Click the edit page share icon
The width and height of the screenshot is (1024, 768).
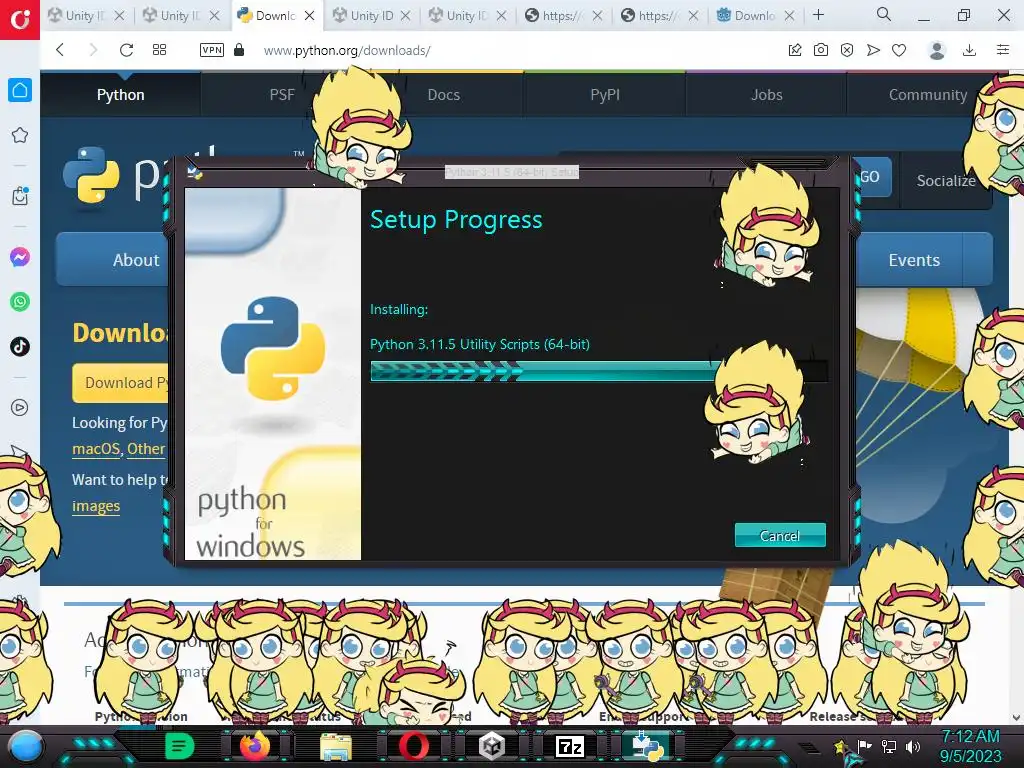click(x=795, y=50)
